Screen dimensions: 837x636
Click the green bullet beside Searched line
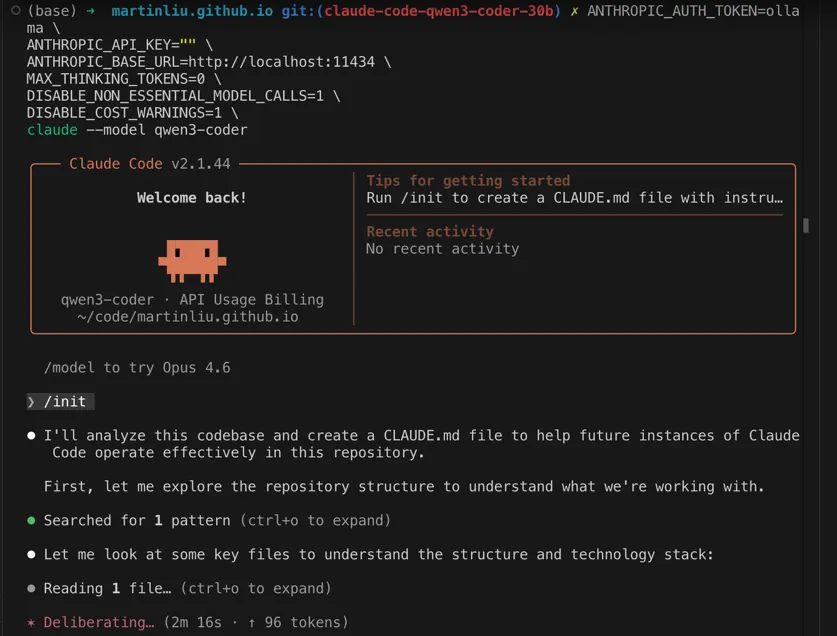tap(32, 520)
